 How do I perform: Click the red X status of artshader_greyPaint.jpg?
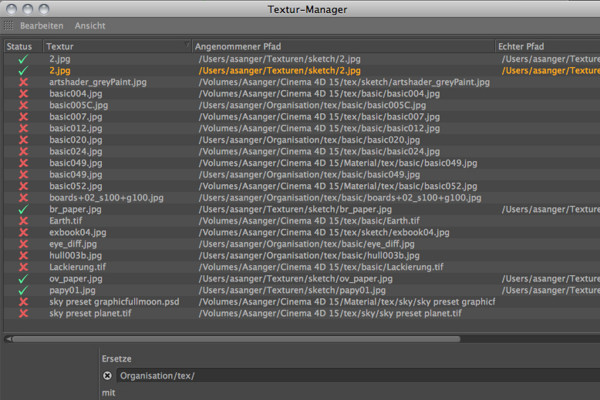tap(23, 82)
